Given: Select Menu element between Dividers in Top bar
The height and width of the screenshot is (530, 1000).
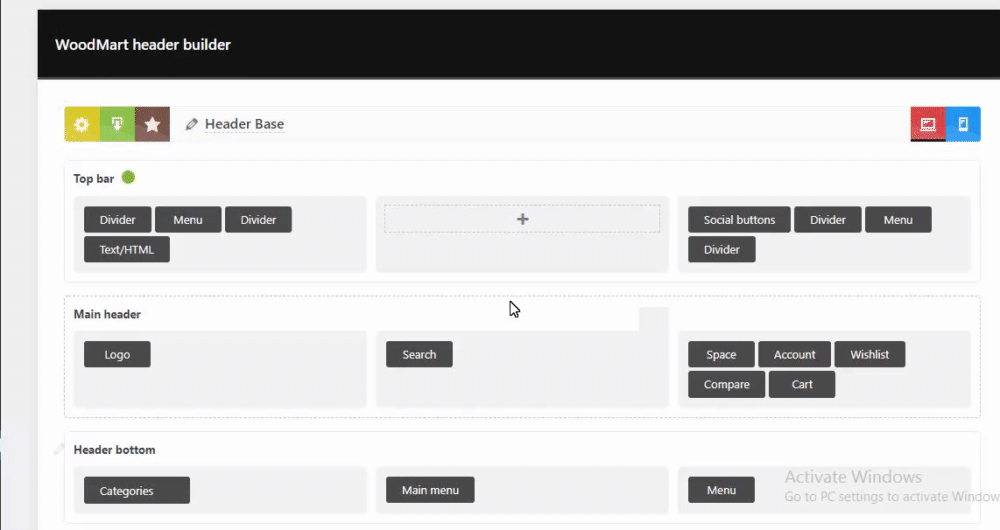Looking at the screenshot, I should coord(188,219).
